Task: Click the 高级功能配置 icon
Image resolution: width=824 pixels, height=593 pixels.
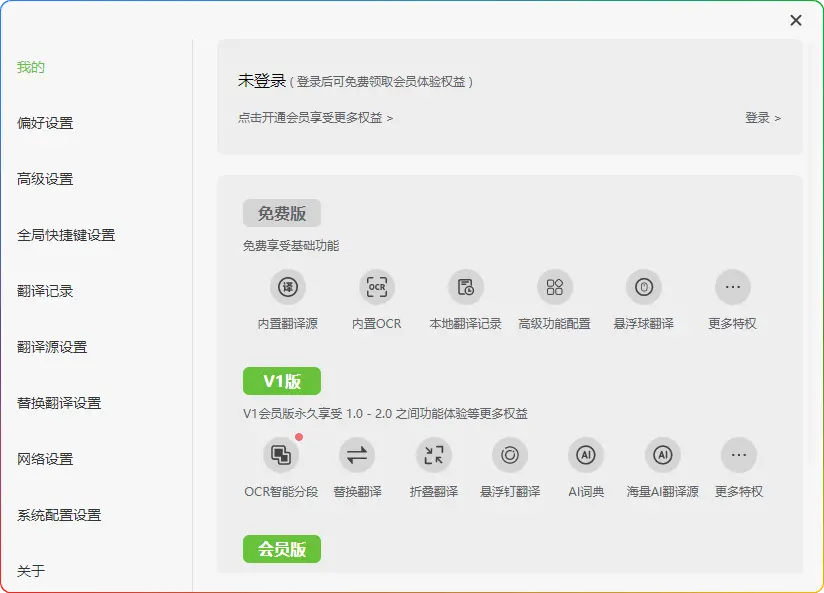Action: (x=554, y=288)
